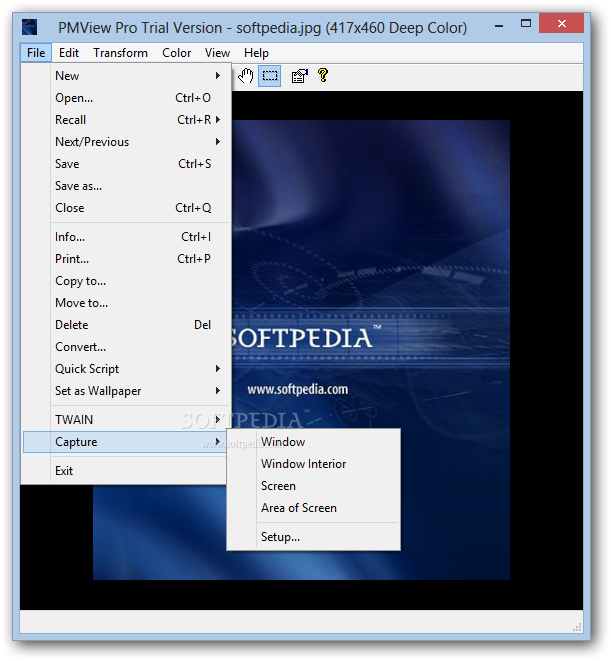This screenshot has height=661, width=611.
Task: Minimize the PMView window
Action: pyautogui.click(x=499, y=25)
